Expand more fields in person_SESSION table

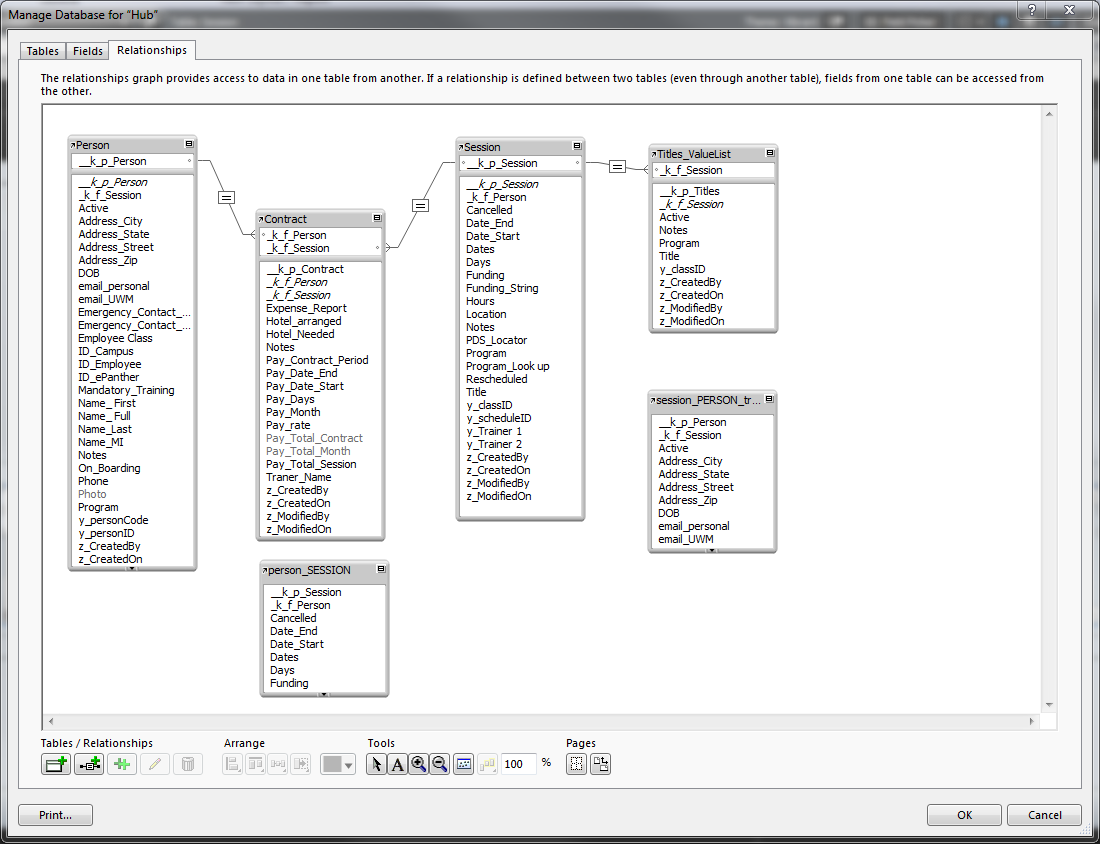click(x=323, y=694)
